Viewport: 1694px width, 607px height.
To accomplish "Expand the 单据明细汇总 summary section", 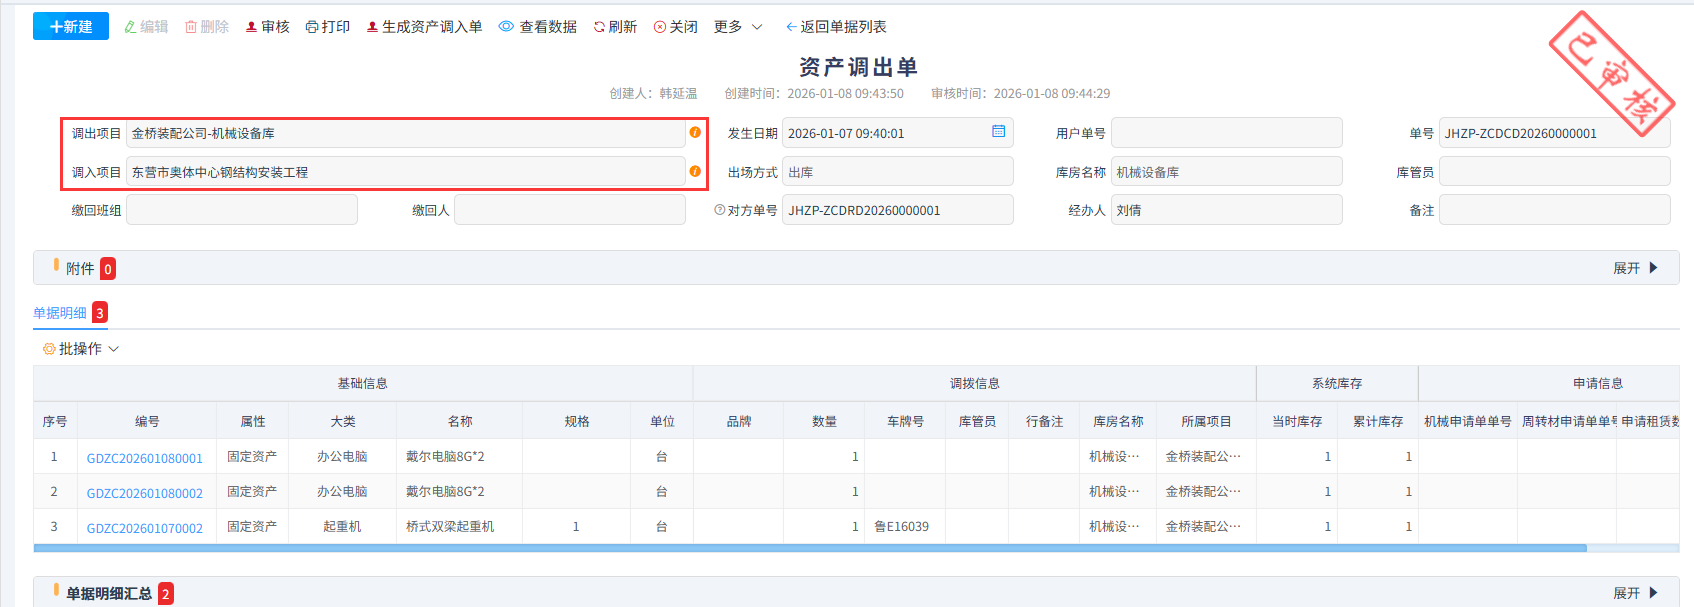I will 1635,593.
